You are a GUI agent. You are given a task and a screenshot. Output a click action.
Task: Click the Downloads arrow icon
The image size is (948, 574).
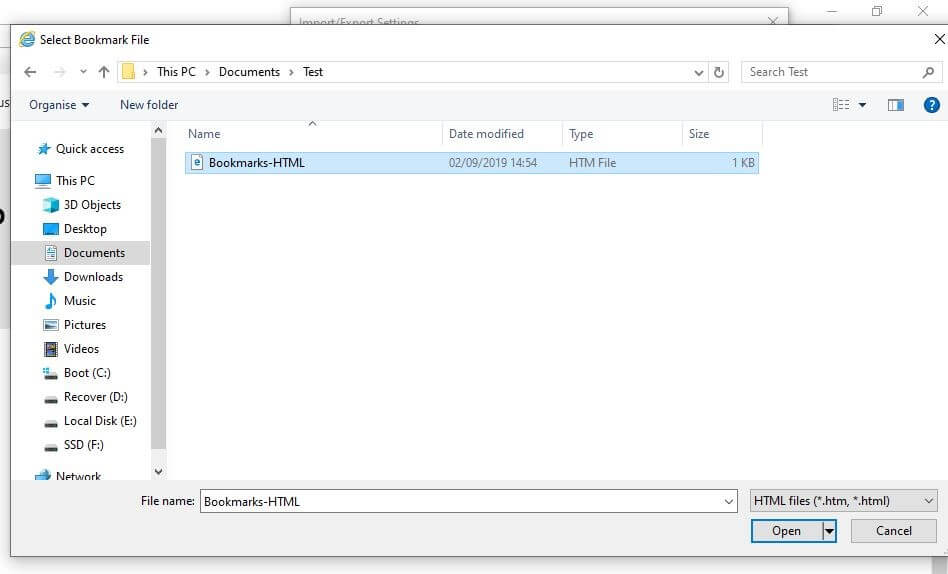[51, 277]
